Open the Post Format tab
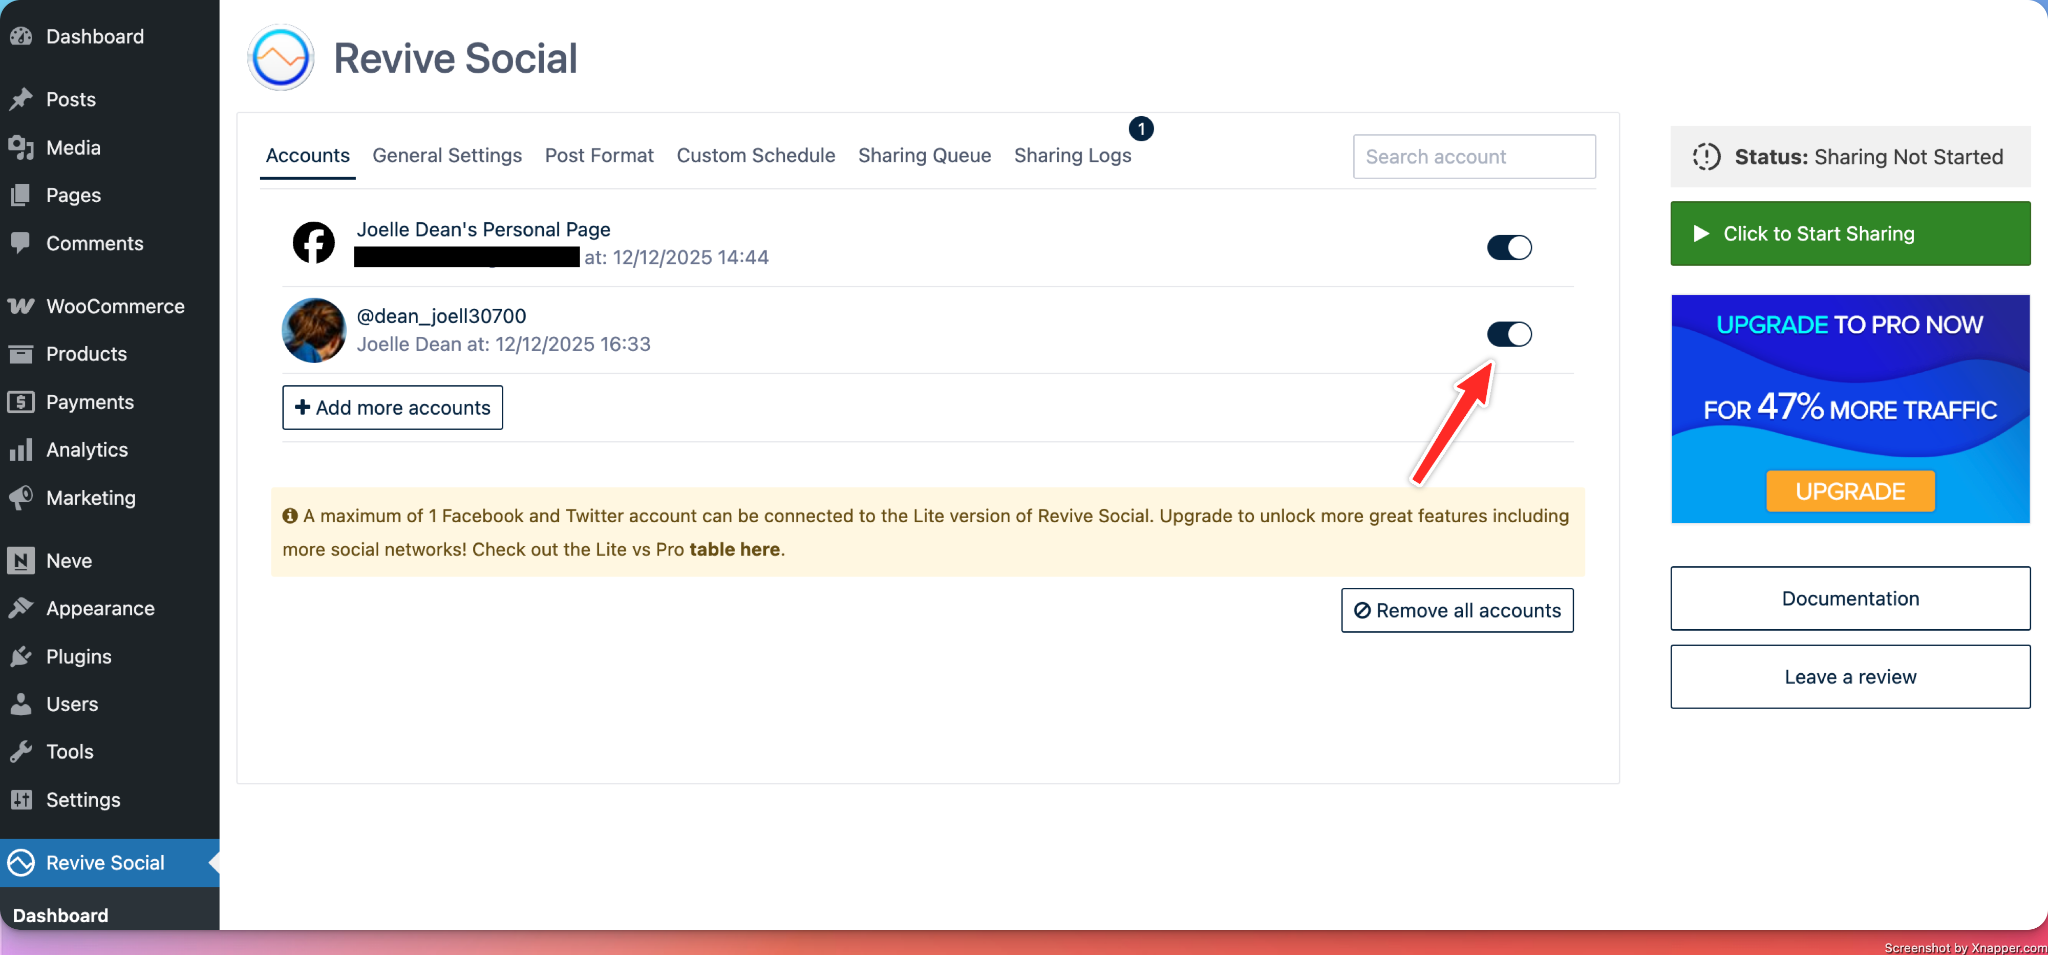 (x=599, y=156)
